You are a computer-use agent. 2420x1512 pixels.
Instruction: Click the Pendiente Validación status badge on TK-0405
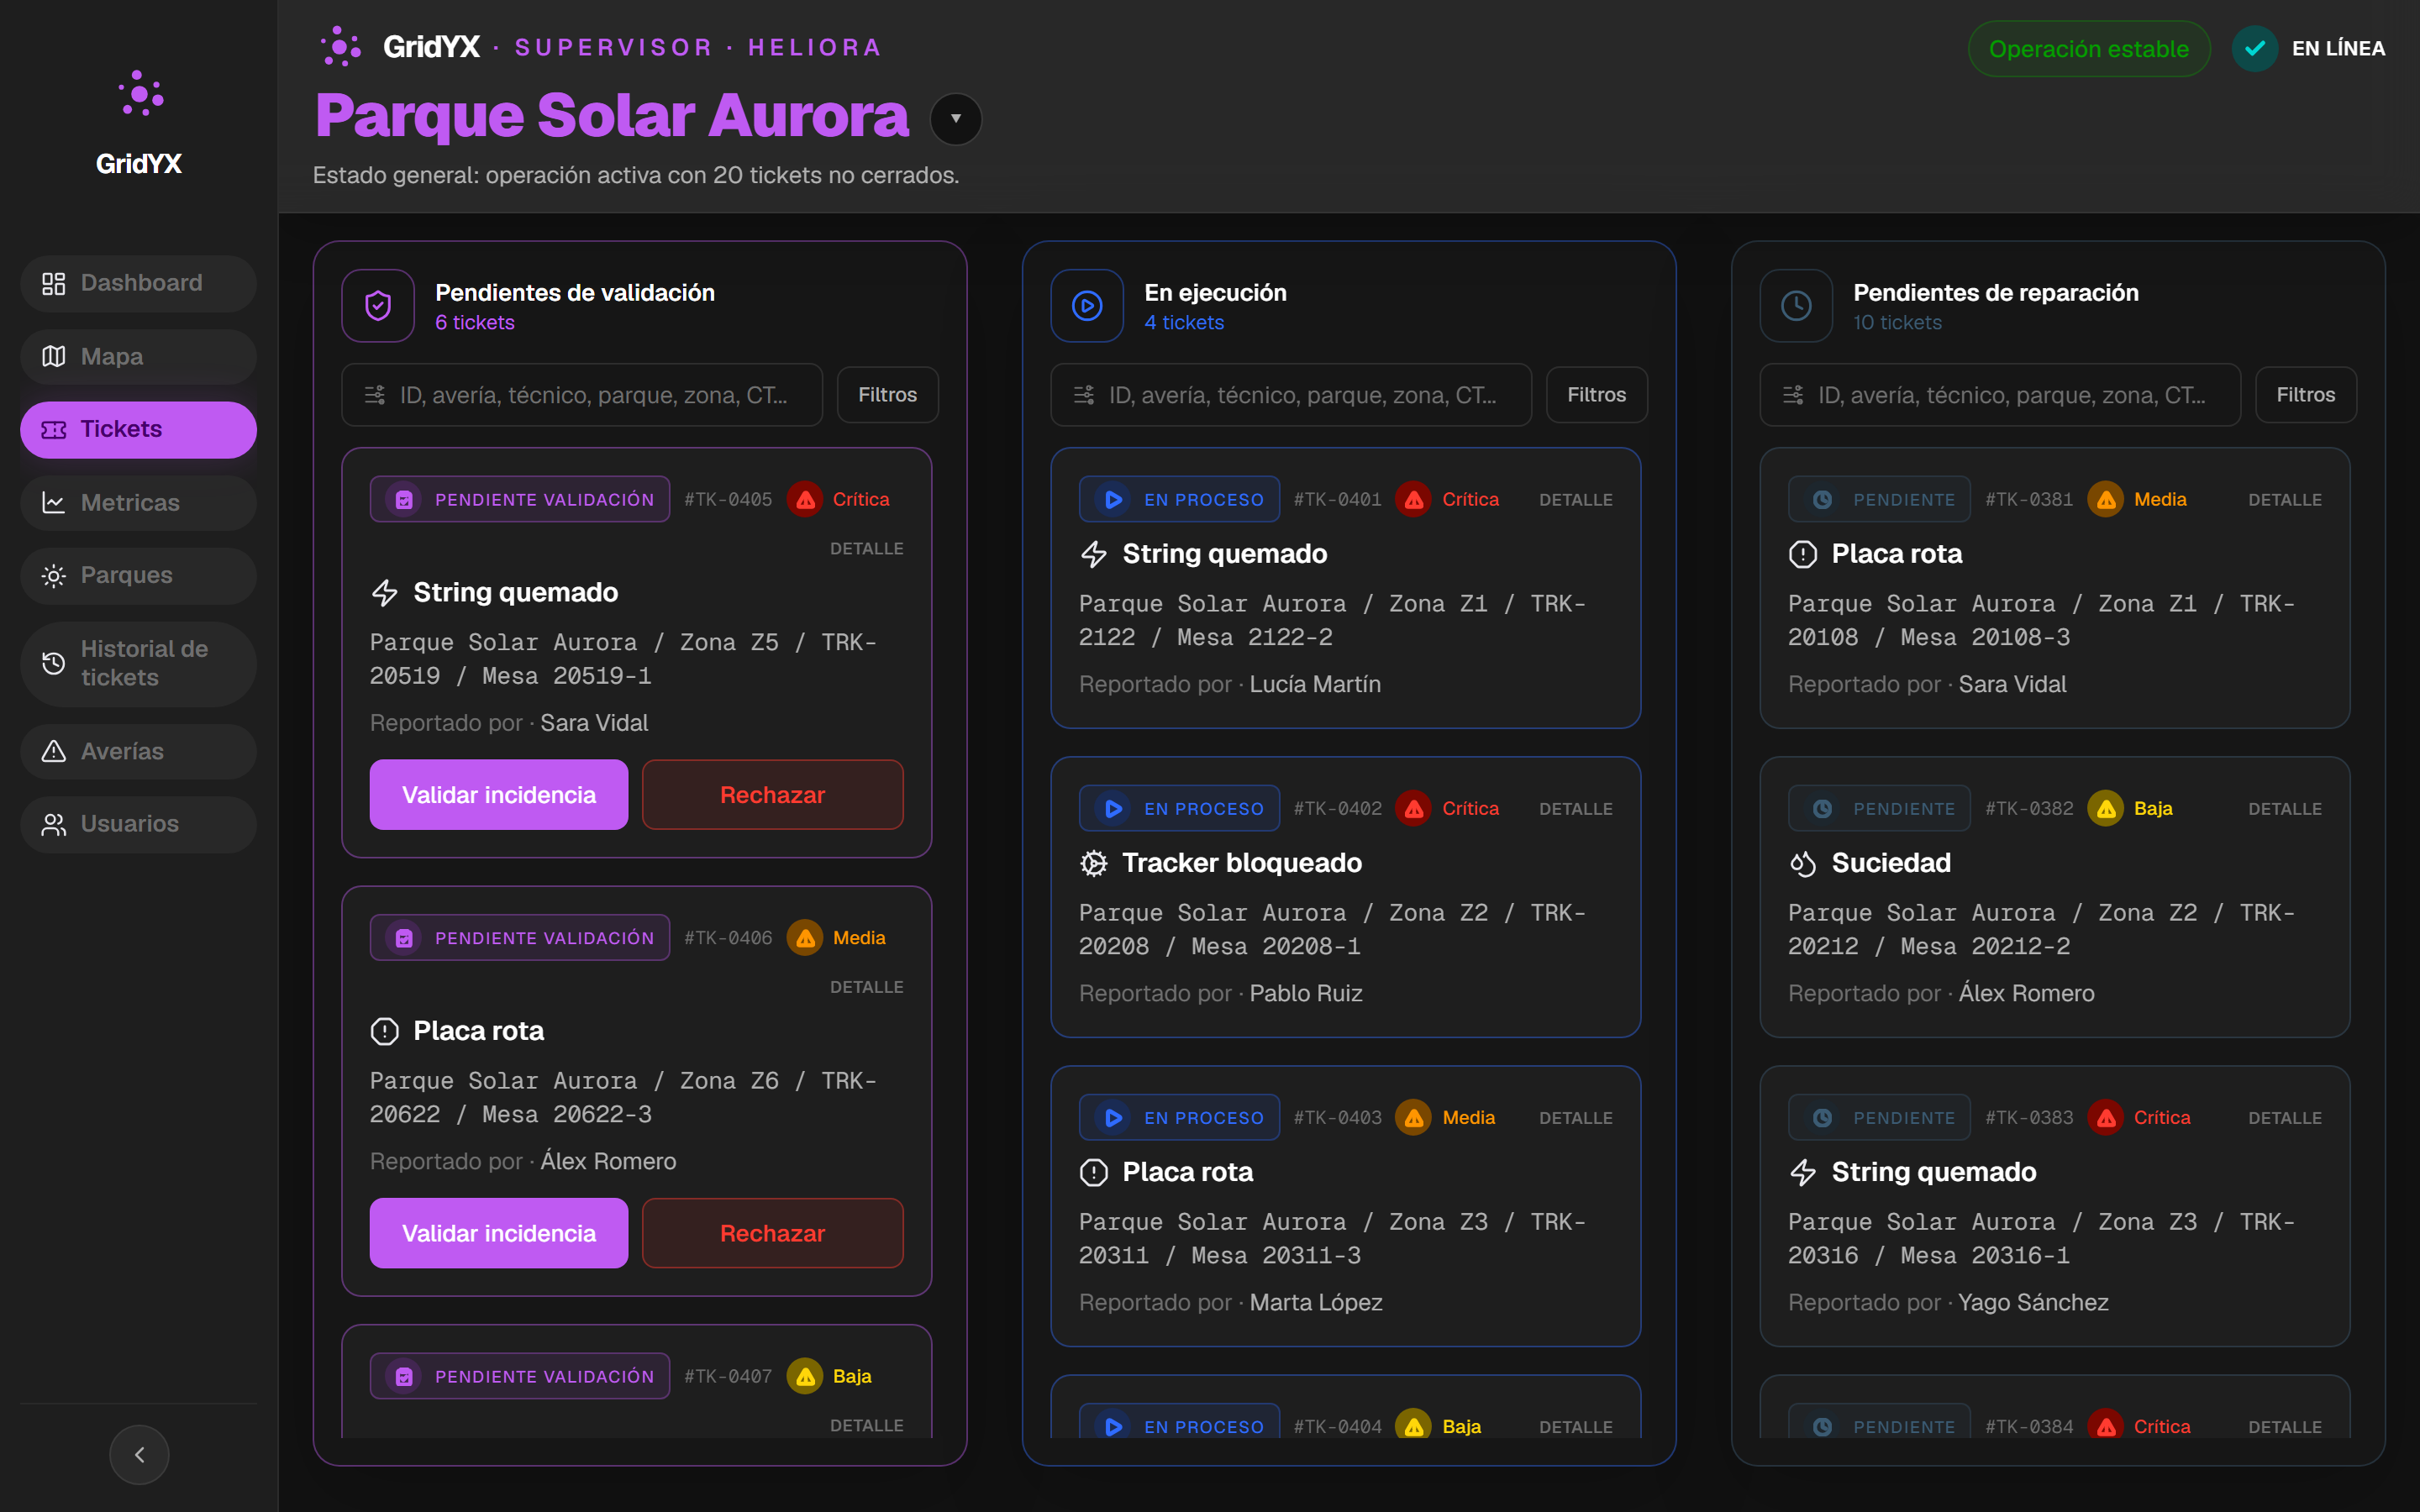(520, 499)
